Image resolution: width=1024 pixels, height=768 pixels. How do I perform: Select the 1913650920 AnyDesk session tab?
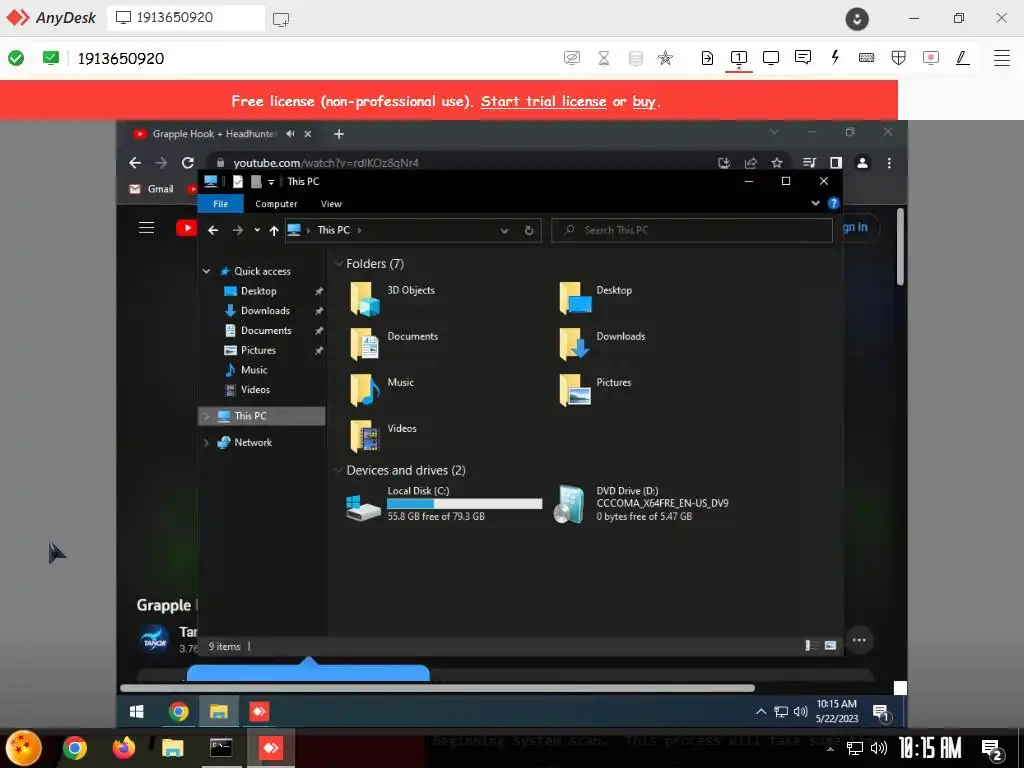[186, 18]
